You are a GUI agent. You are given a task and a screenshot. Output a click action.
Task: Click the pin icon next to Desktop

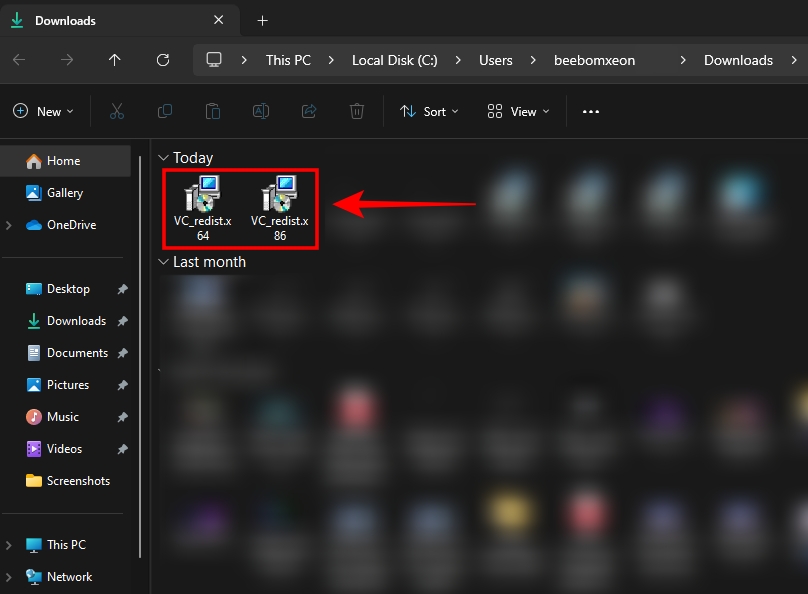tap(122, 289)
